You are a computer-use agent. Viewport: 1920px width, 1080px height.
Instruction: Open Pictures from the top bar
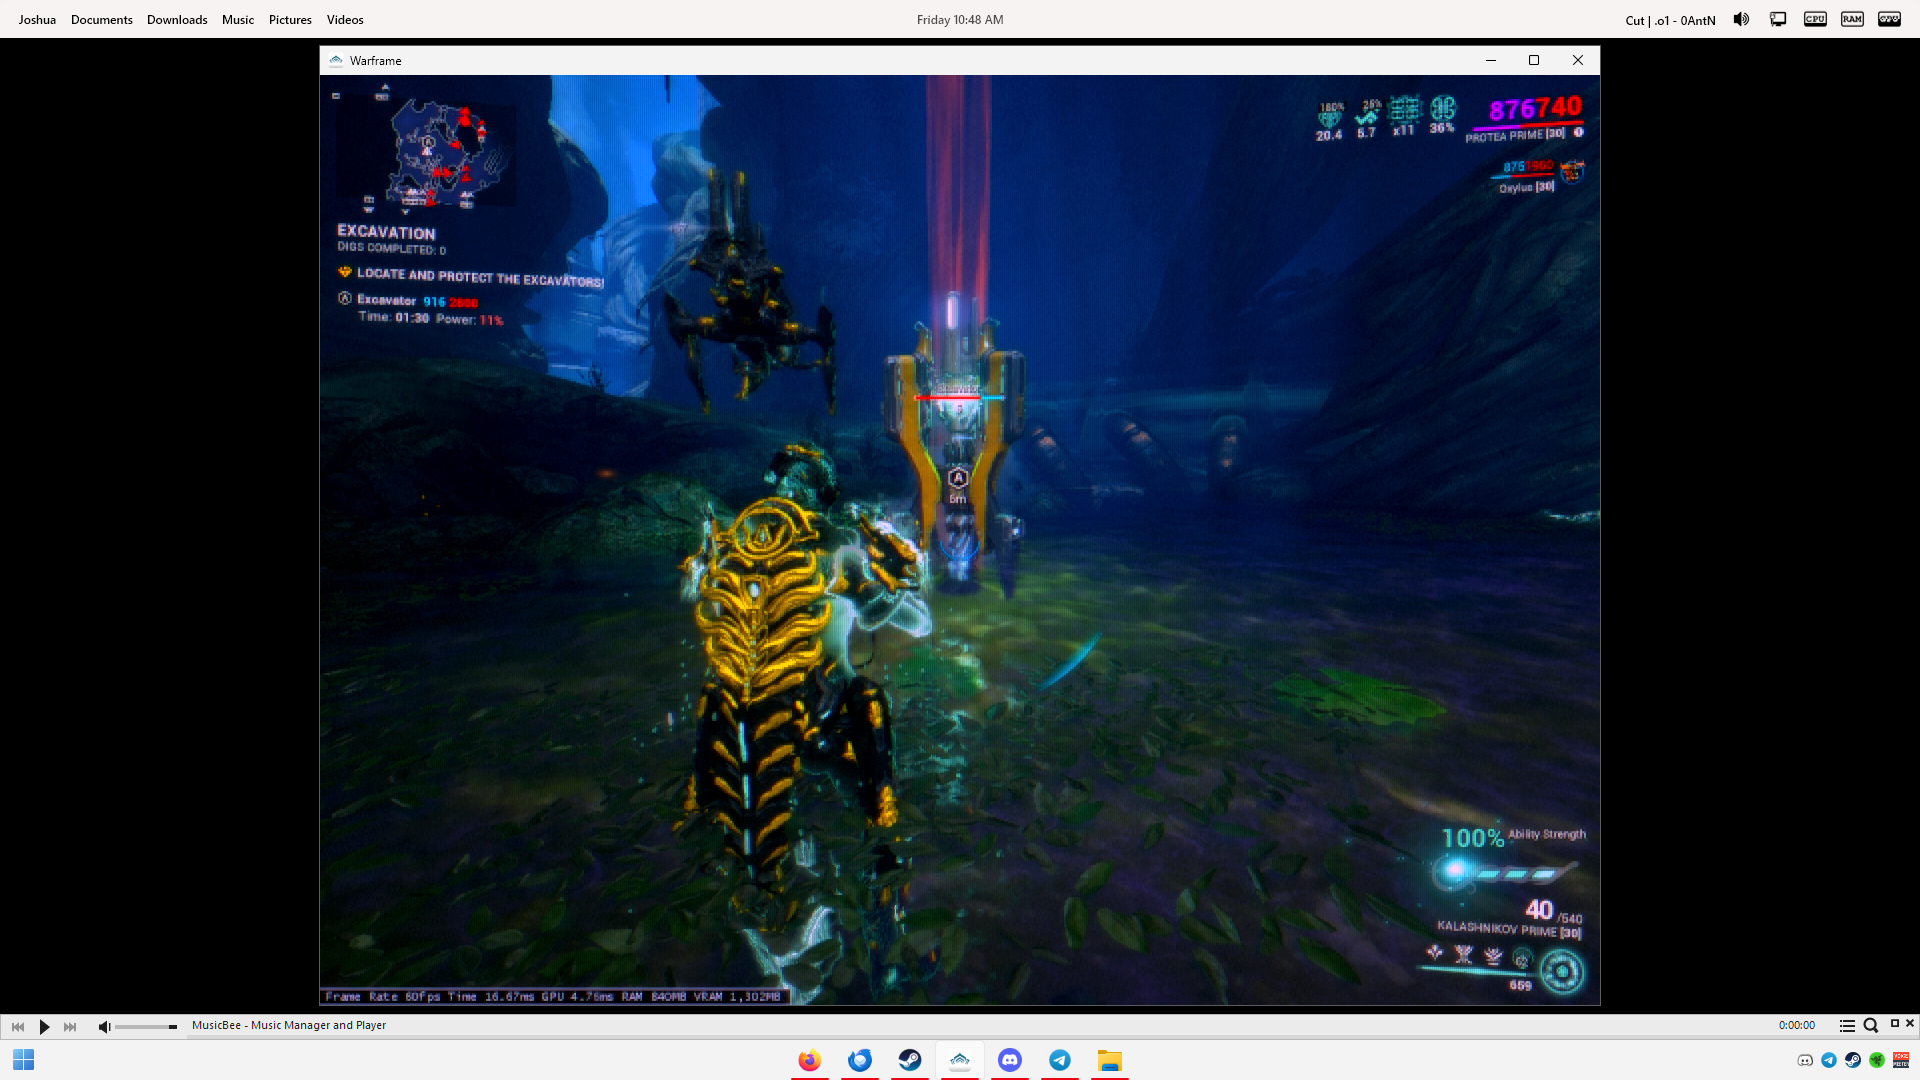click(290, 20)
